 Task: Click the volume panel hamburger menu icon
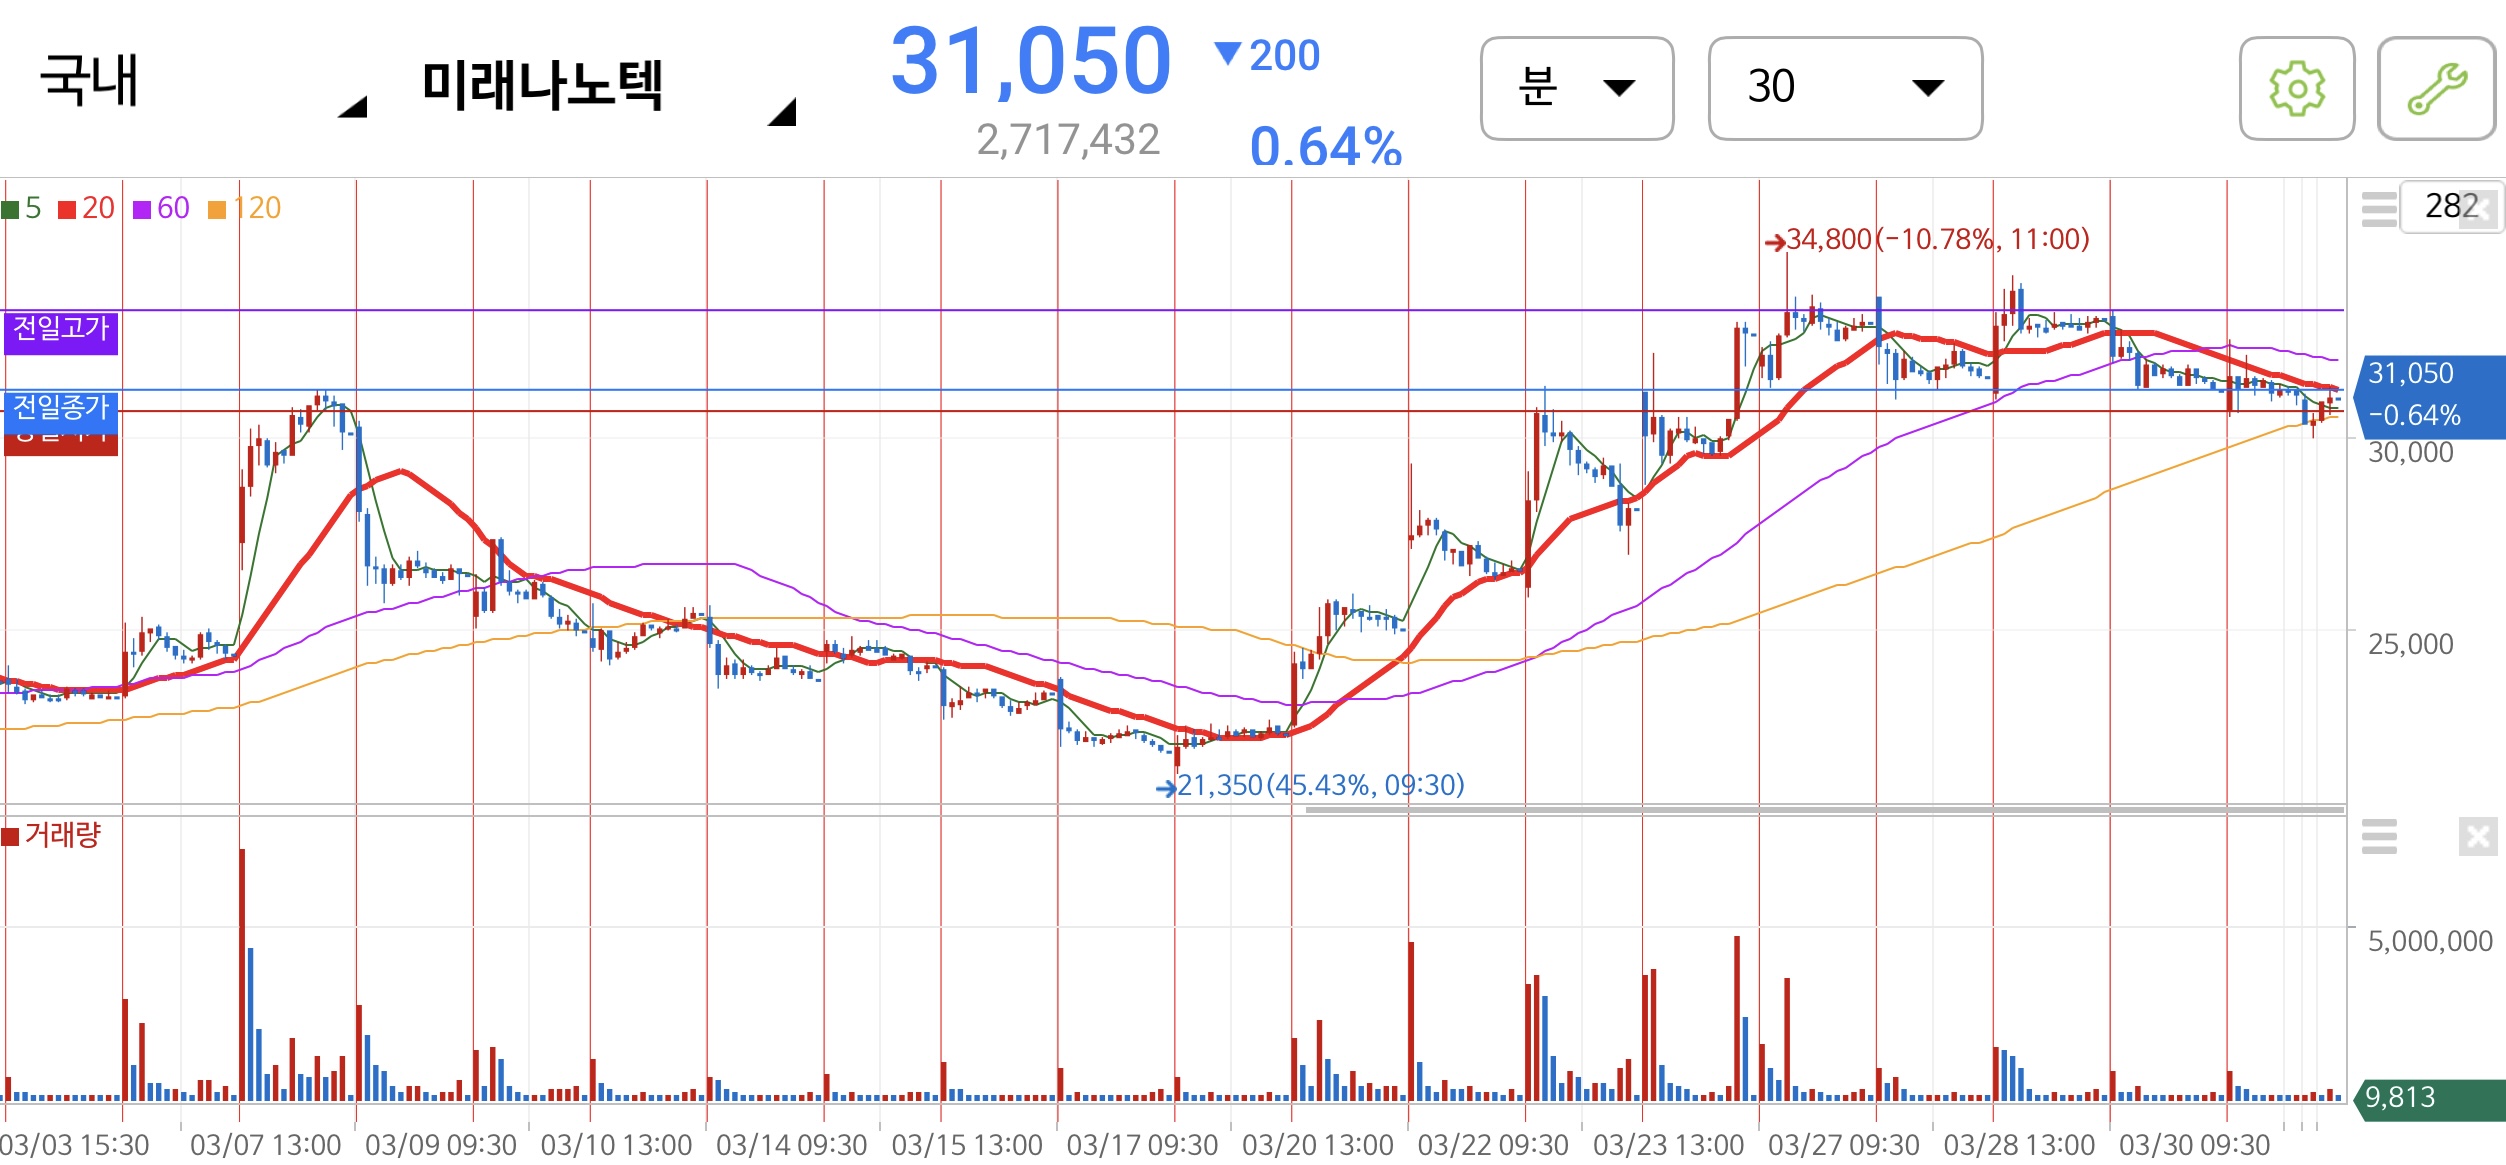tap(2379, 836)
